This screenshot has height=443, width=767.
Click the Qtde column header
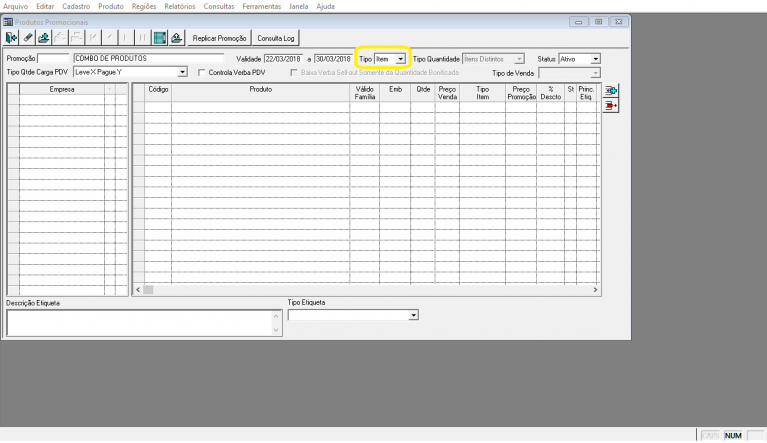coord(423,93)
